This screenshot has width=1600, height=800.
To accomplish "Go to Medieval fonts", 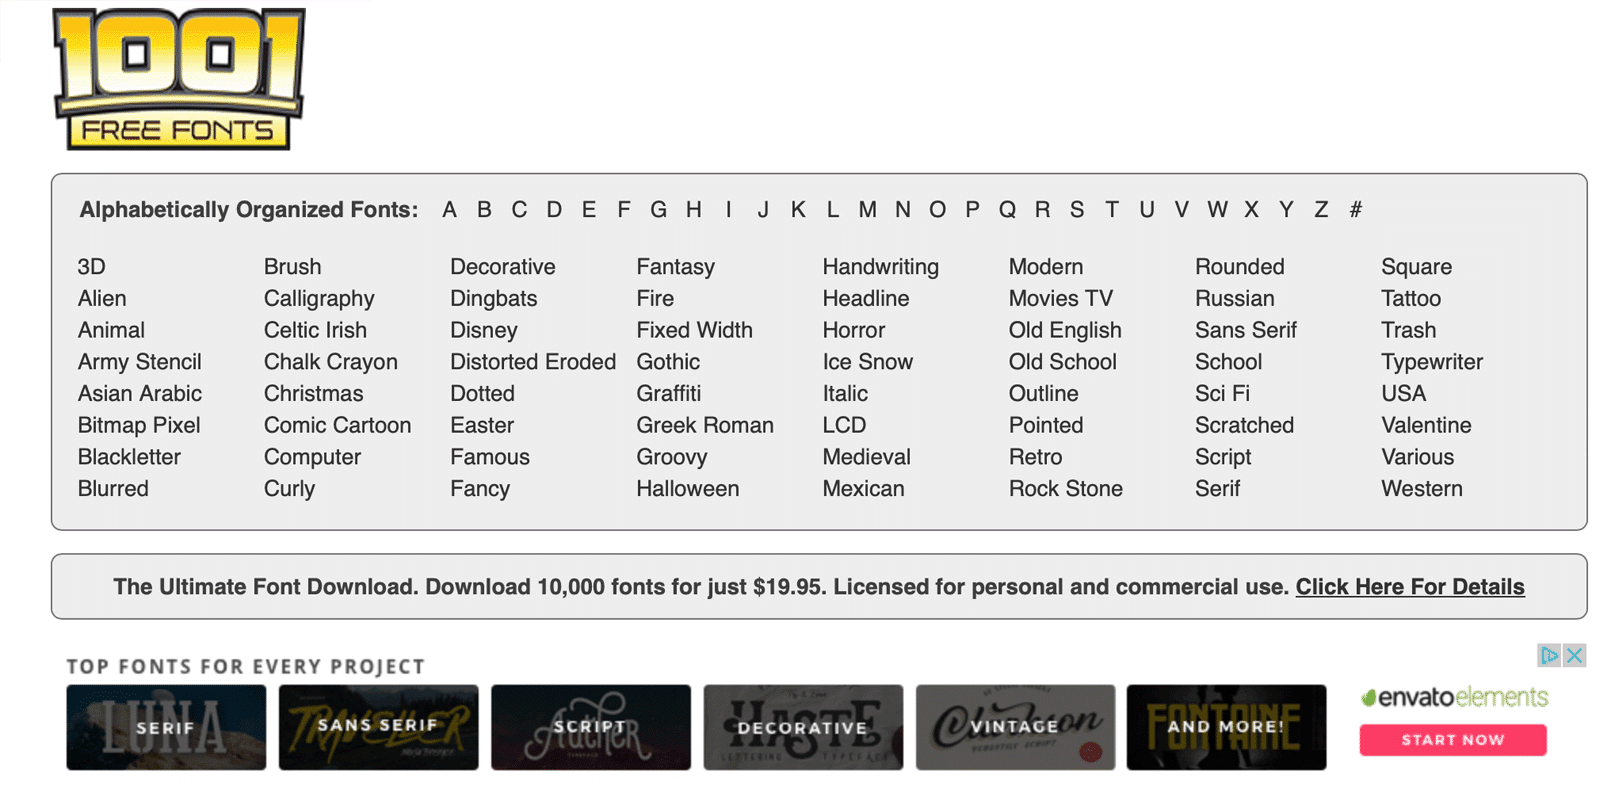I will coord(866,457).
